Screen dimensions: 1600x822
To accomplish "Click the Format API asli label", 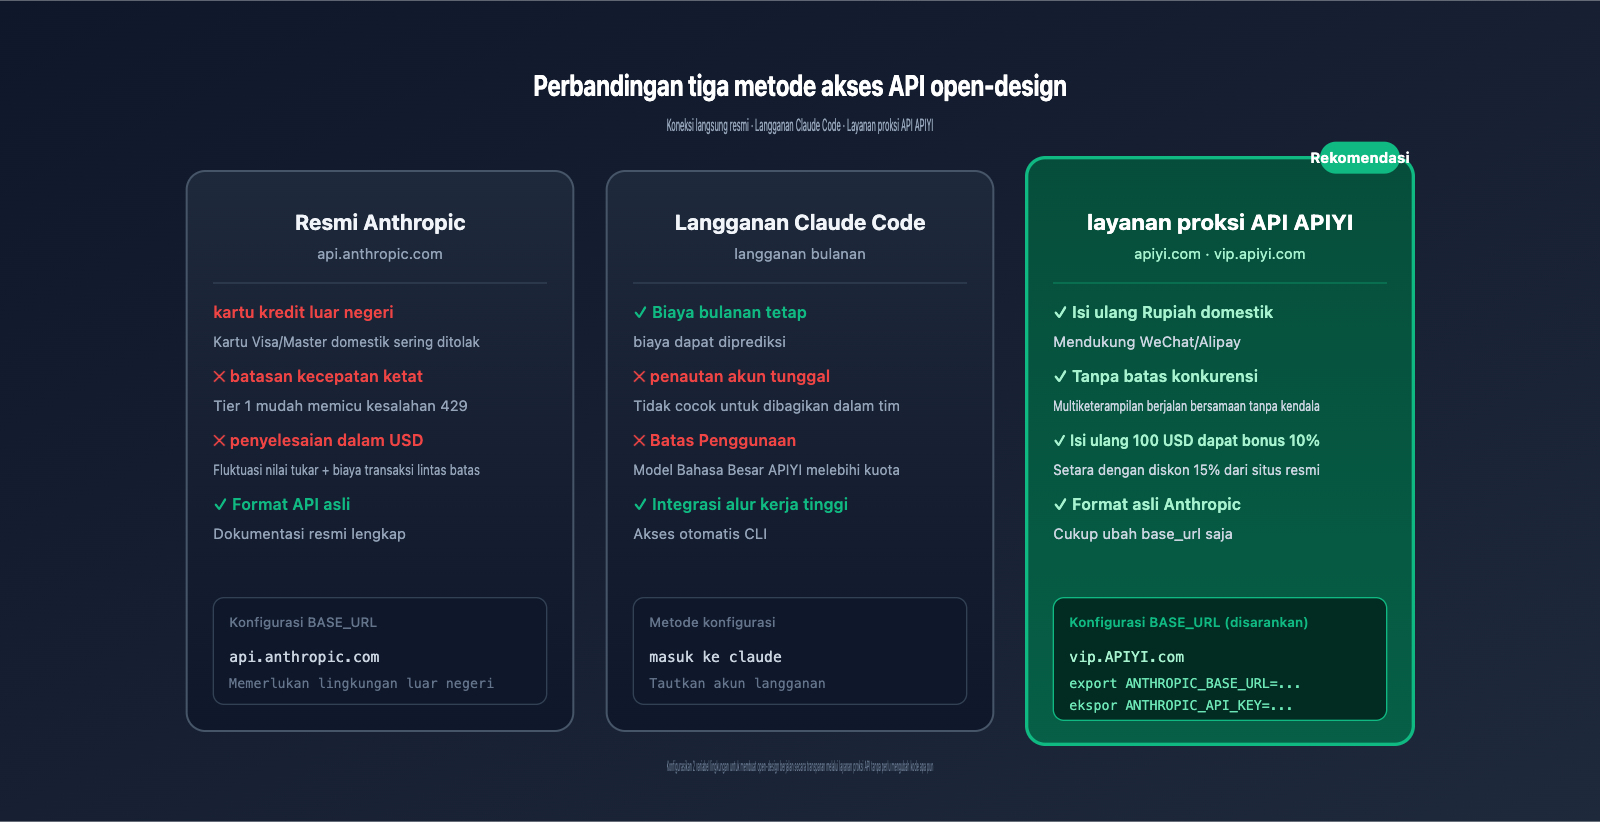I will pos(291,505).
